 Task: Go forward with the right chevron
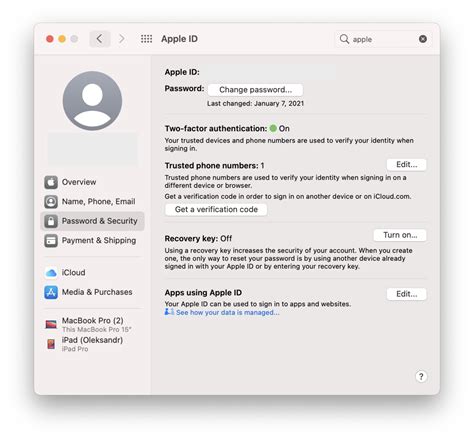122,39
